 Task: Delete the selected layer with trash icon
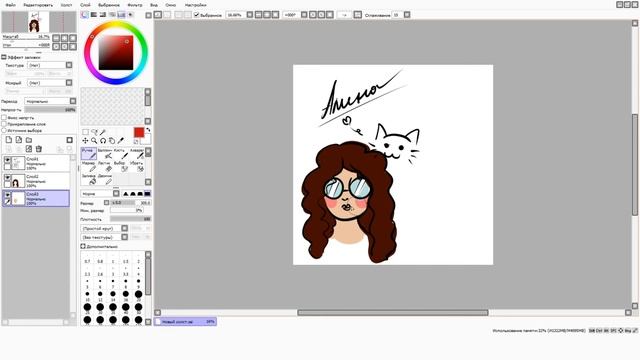pos(39,149)
